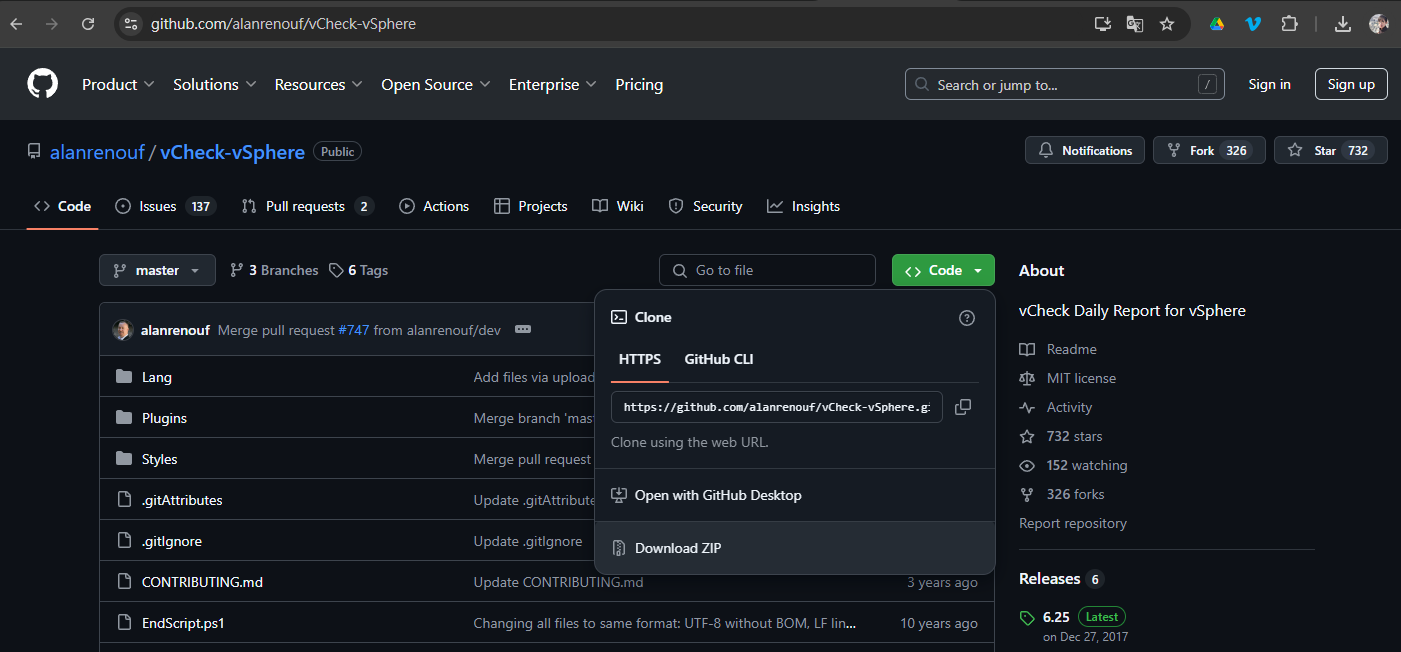Expand the Resources menu
This screenshot has width=1401, height=652.
[x=319, y=85]
